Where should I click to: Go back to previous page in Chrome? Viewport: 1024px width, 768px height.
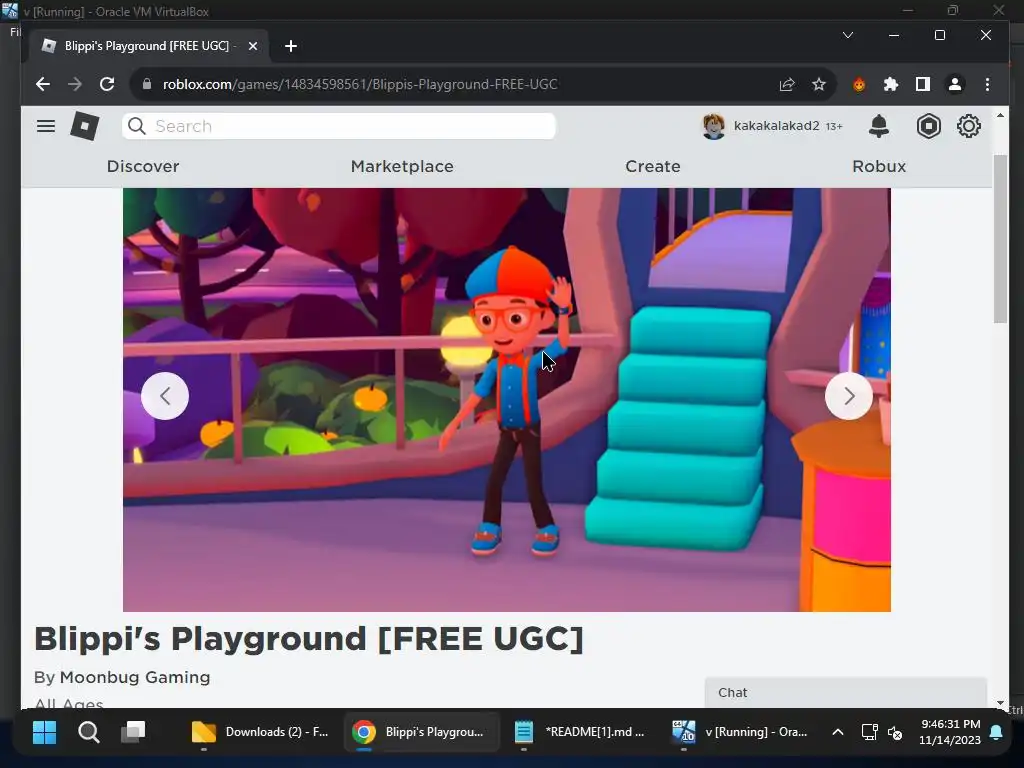[42, 84]
